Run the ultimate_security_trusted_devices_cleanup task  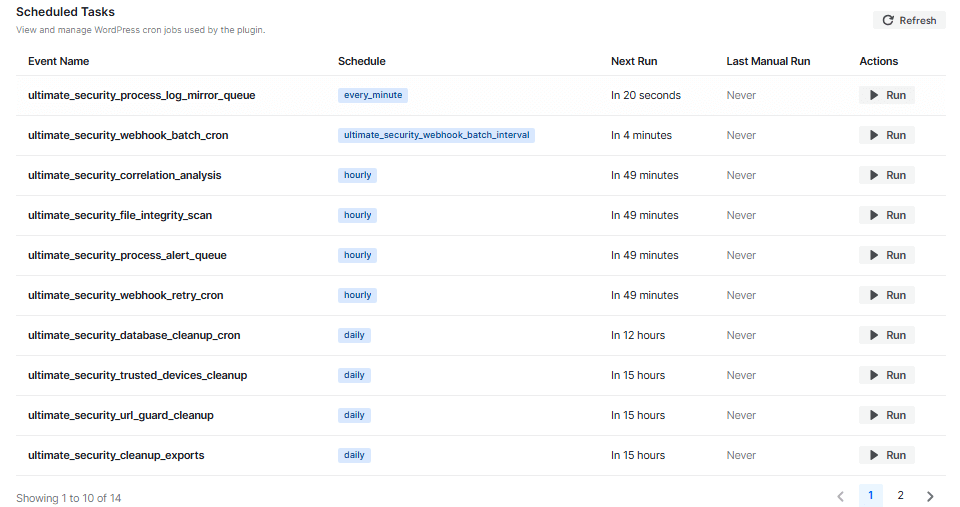coord(886,375)
